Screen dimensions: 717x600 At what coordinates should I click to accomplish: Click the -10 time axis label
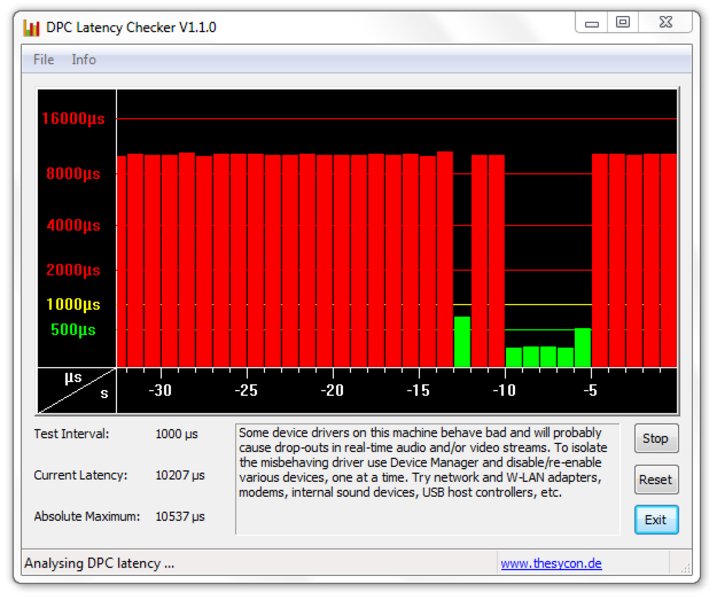[x=504, y=390]
